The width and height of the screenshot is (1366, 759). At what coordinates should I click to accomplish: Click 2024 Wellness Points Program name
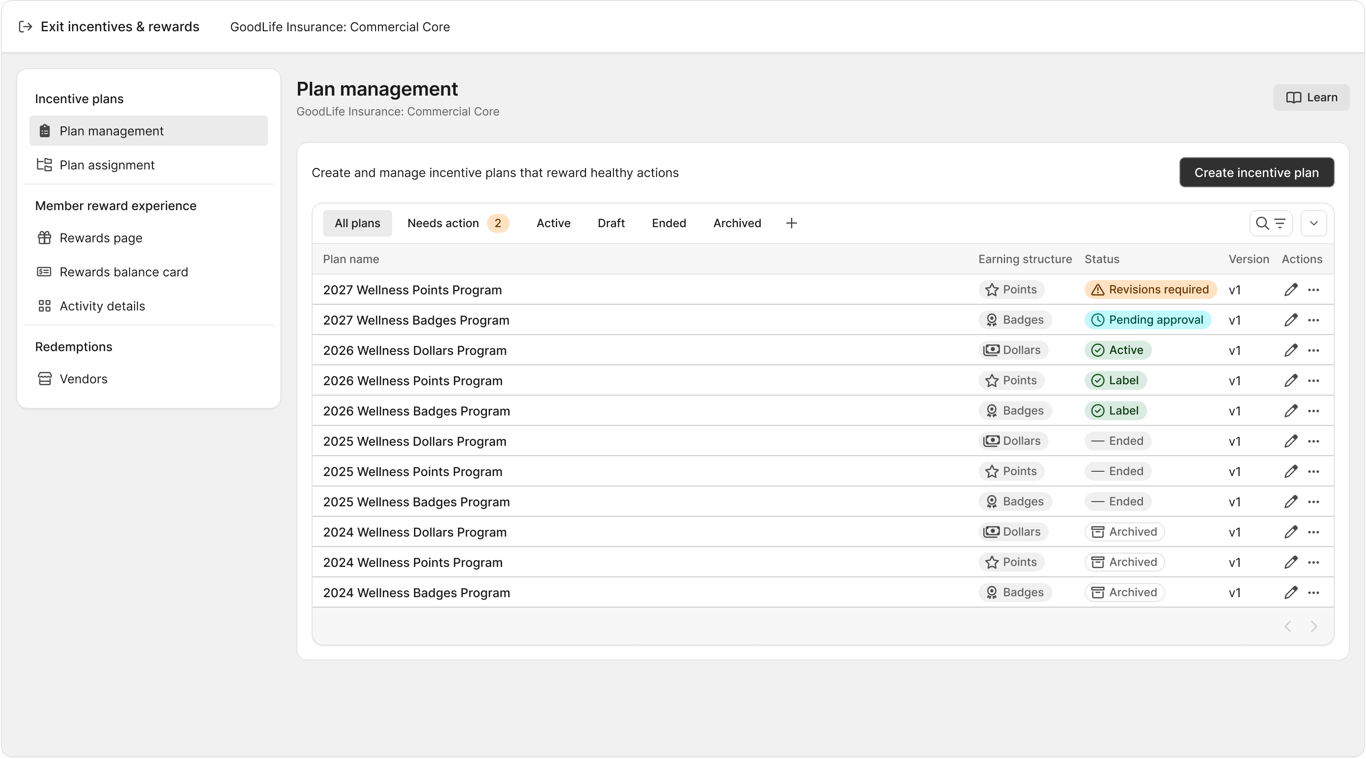click(x=412, y=563)
